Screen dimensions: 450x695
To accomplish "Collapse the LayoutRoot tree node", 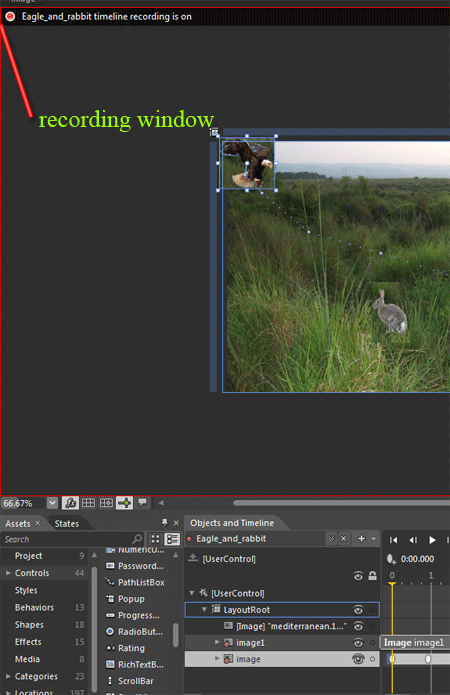I will (204, 609).
